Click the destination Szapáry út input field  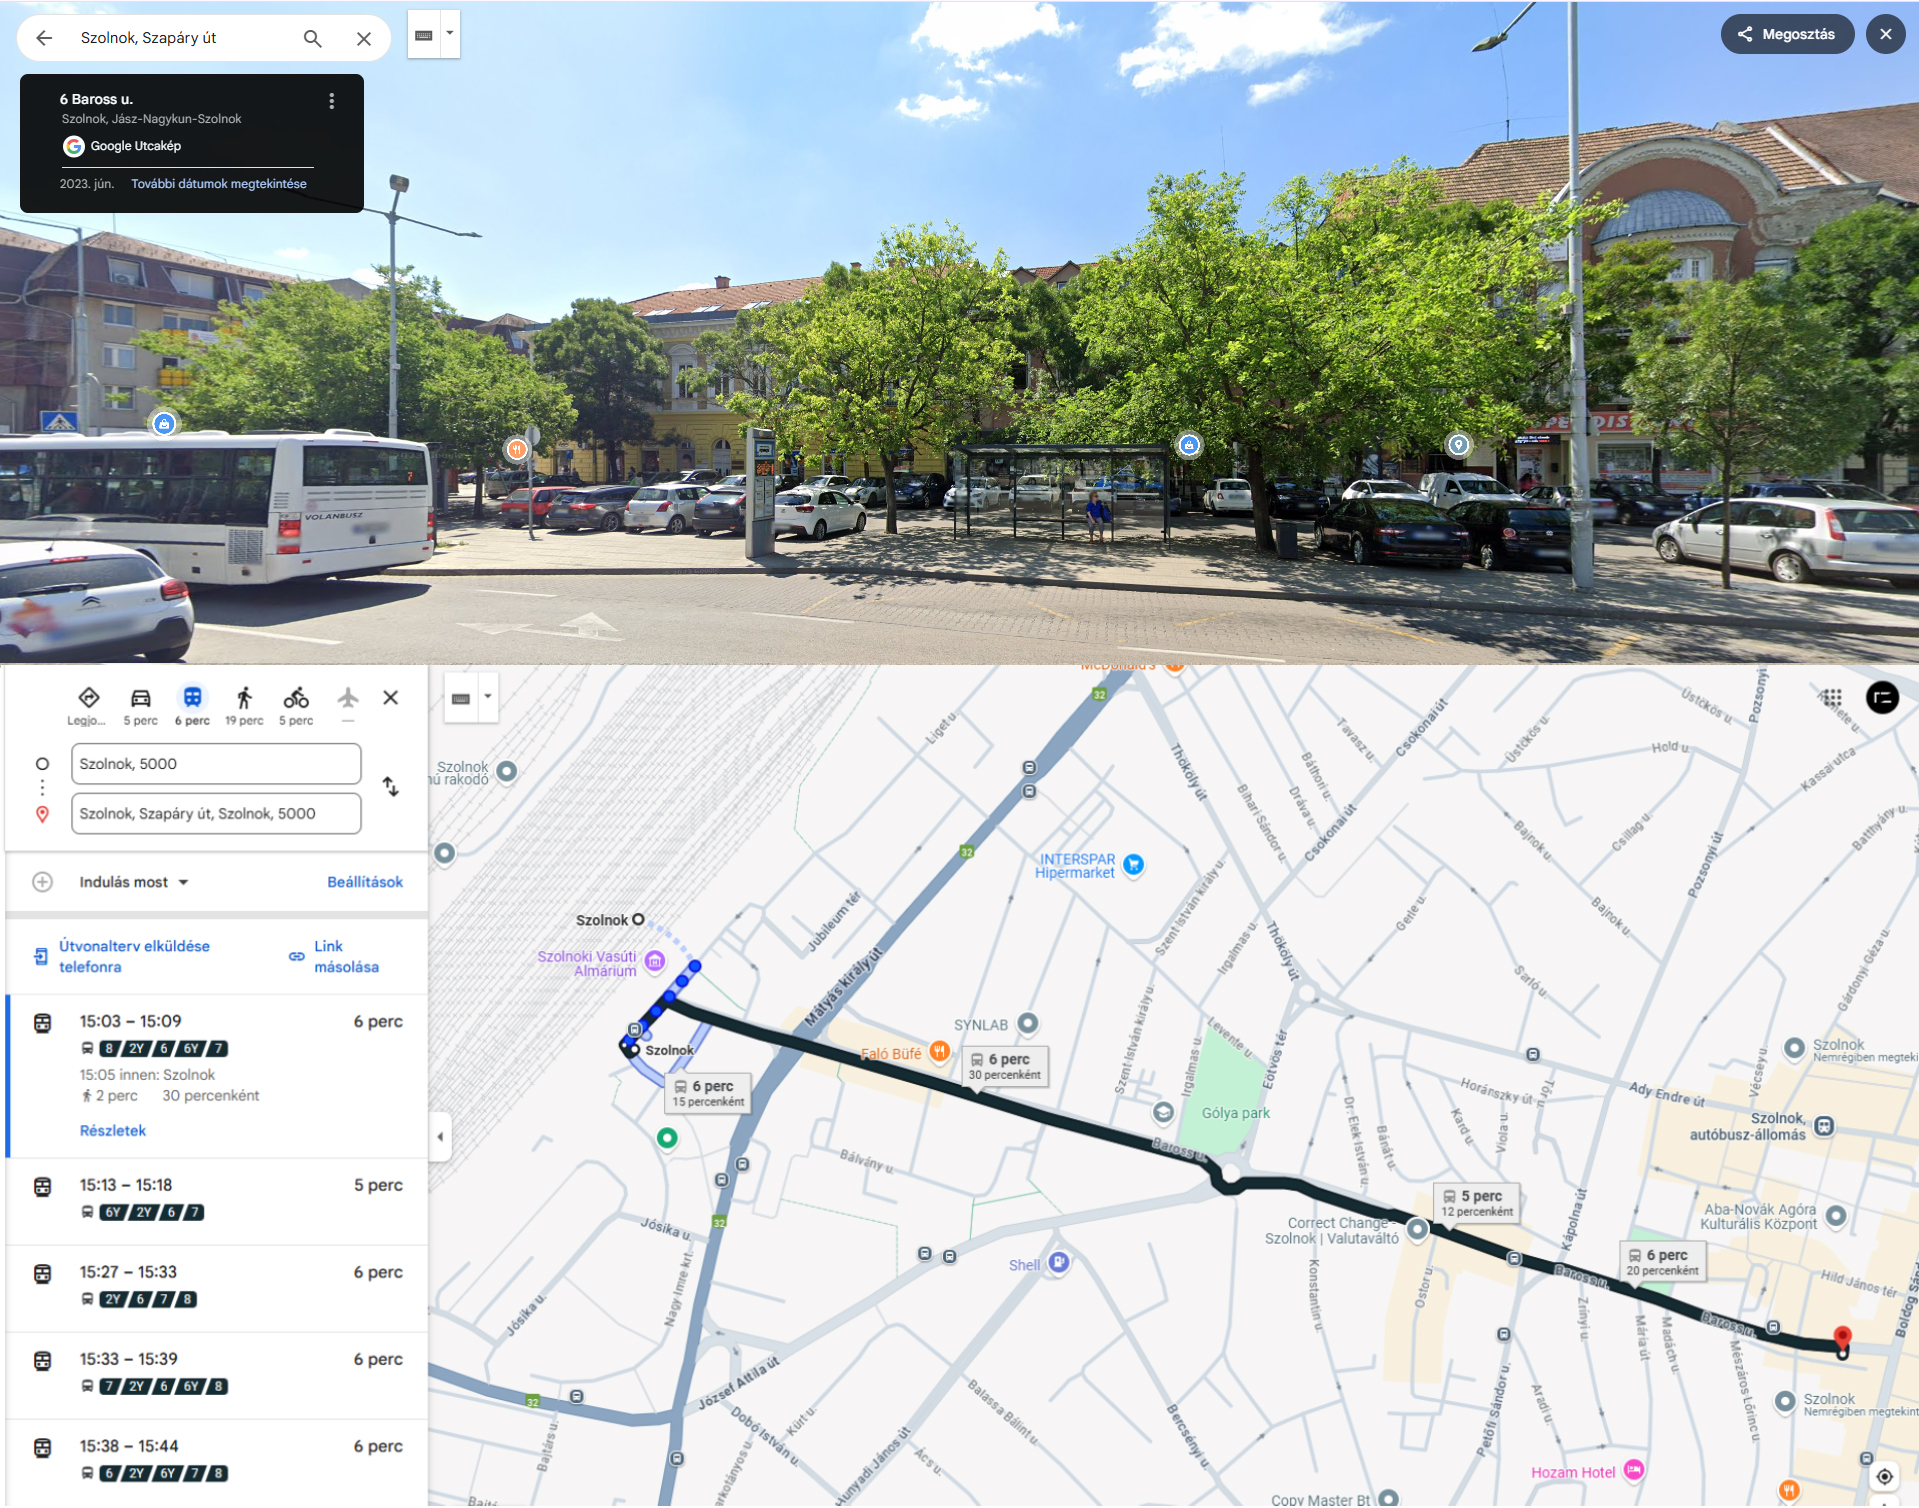[x=216, y=814]
